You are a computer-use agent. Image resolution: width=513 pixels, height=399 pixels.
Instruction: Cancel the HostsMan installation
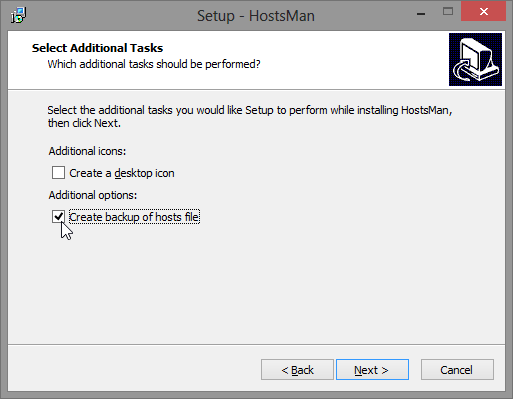[x=457, y=370]
